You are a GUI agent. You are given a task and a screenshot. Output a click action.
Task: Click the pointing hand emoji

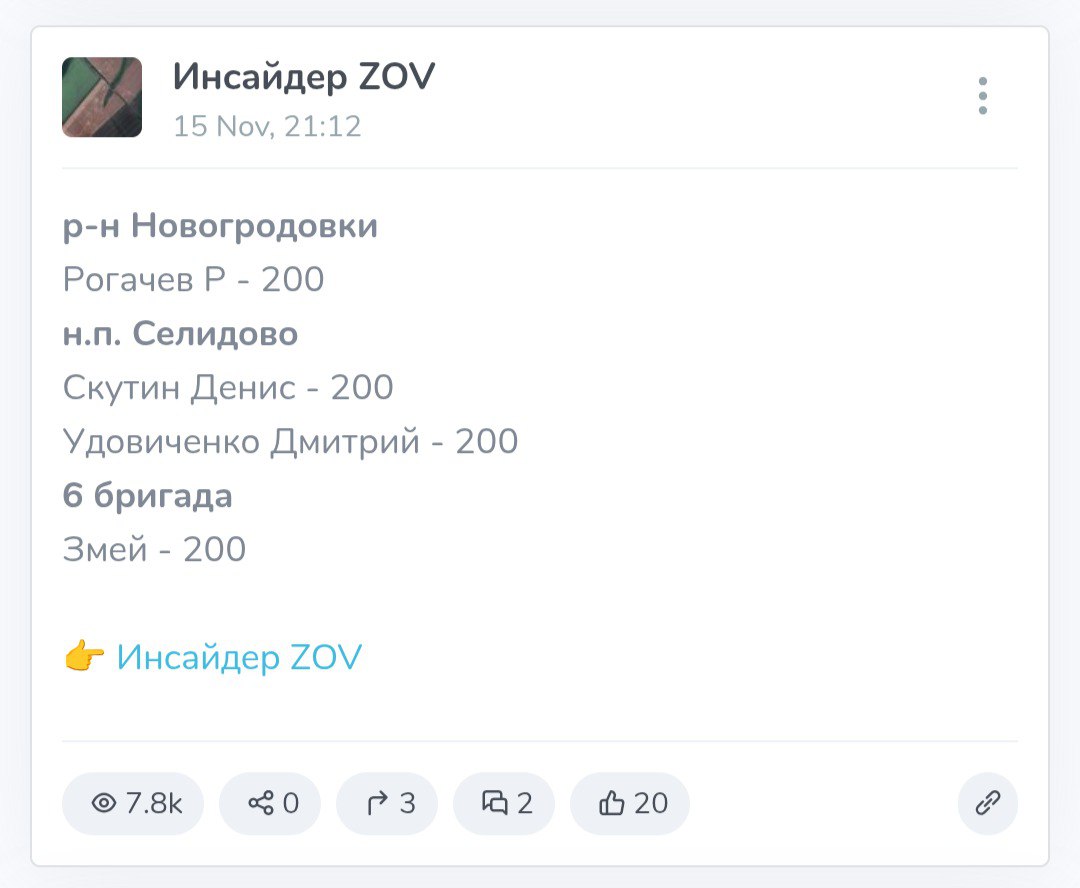tap(84, 657)
